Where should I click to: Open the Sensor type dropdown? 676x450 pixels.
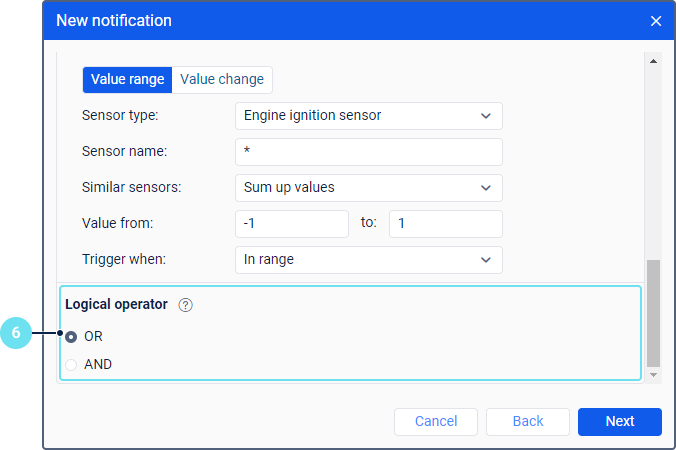coord(368,116)
